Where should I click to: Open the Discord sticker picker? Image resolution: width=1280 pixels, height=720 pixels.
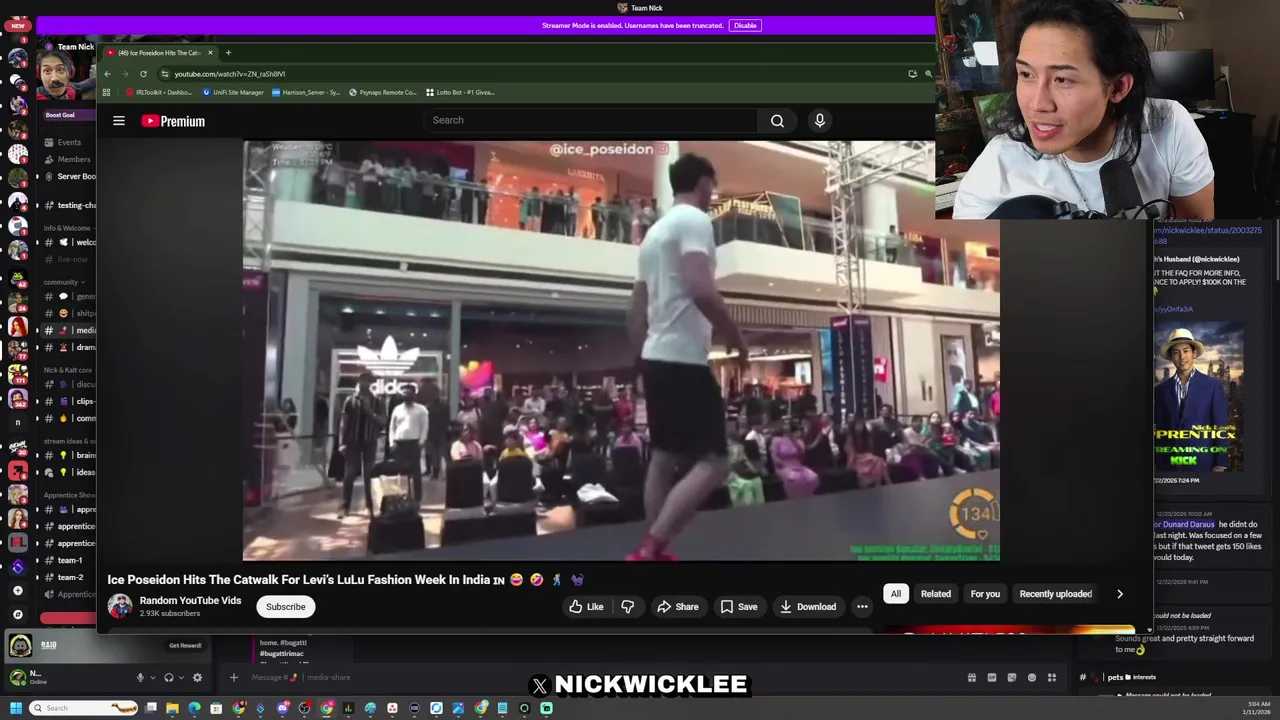pos(1011,677)
